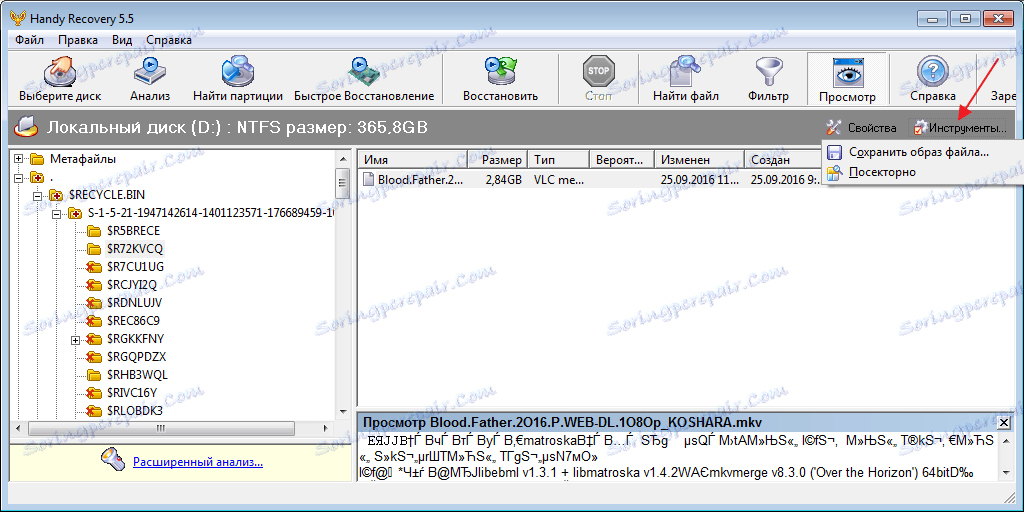The width and height of the screenshot is (1024, 512).
Task: Collapse the root dot folder node
Action: (19, 177)
